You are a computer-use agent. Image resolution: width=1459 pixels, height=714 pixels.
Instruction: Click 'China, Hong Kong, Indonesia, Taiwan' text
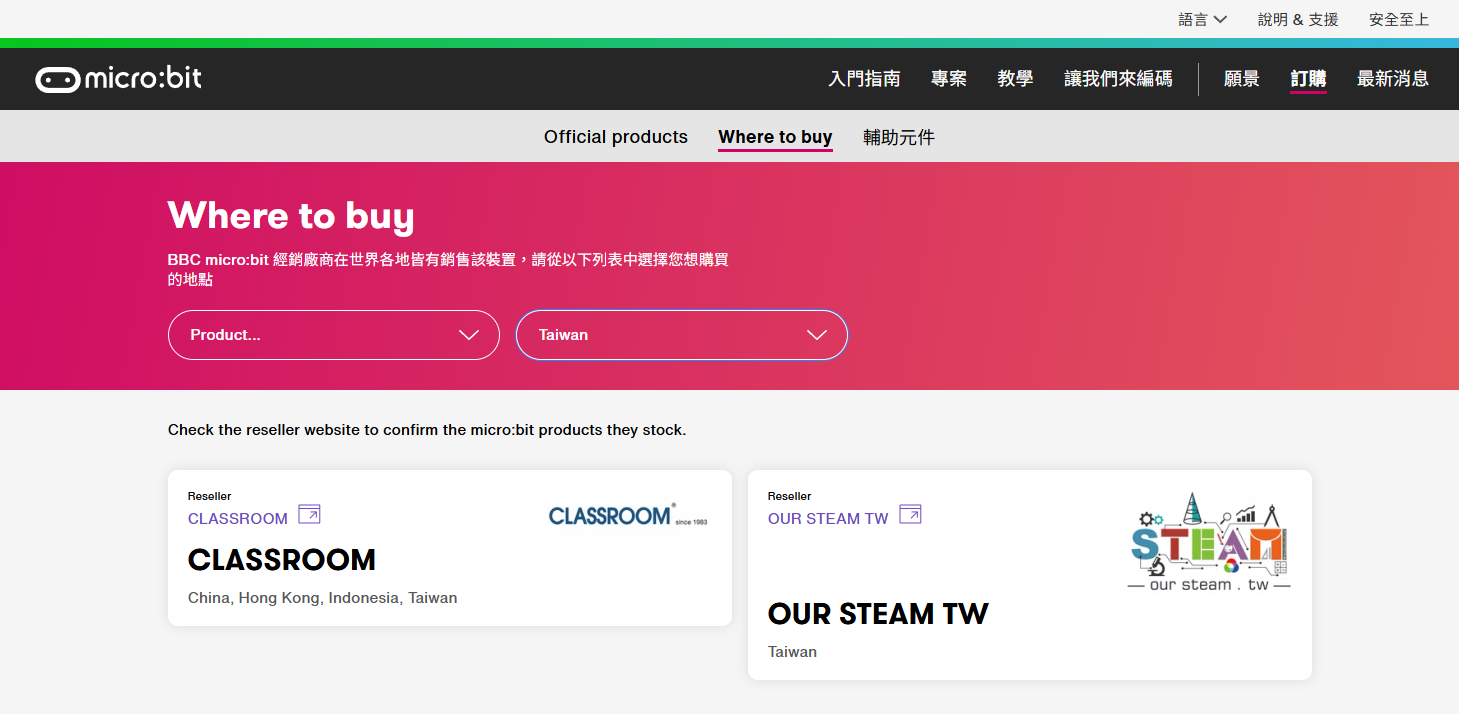323,598
